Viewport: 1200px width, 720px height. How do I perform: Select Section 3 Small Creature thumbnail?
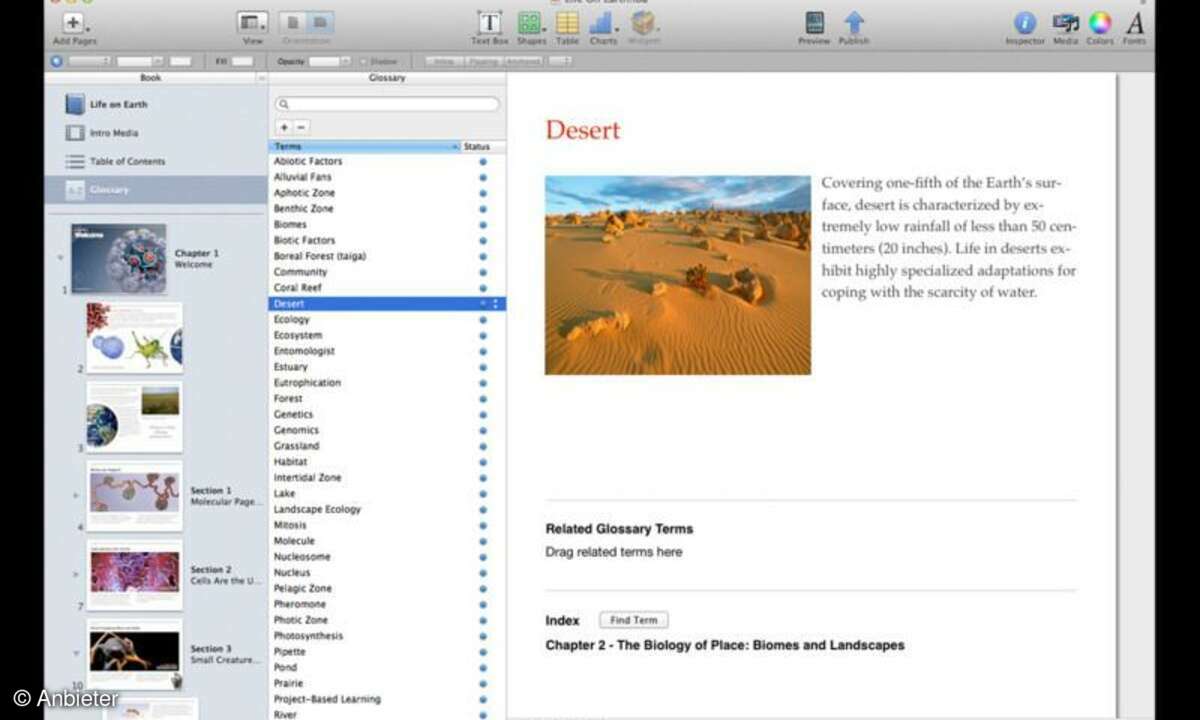134,654
